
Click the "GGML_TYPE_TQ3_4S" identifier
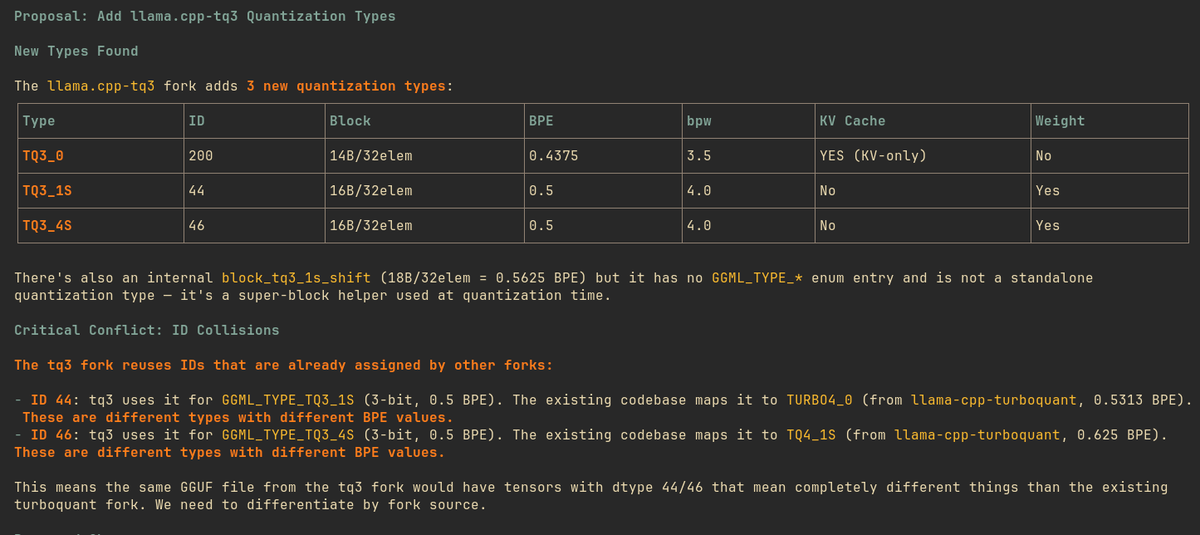(288, 435)
